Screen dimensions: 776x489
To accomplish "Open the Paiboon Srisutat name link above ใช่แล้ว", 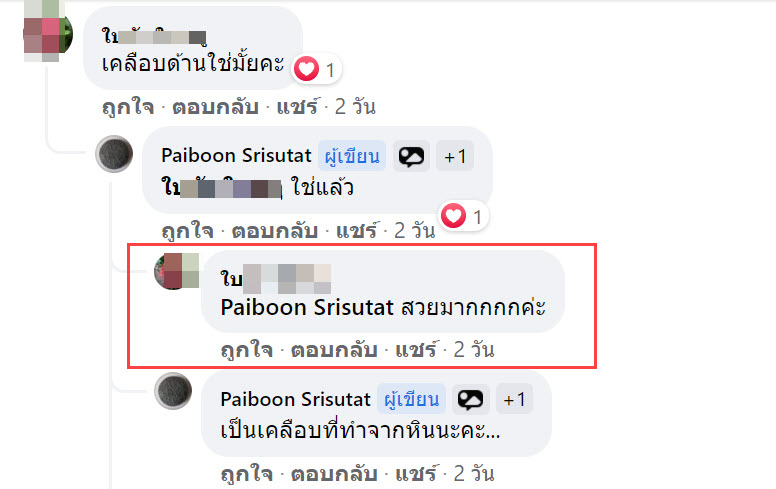I will pos(236,156).
